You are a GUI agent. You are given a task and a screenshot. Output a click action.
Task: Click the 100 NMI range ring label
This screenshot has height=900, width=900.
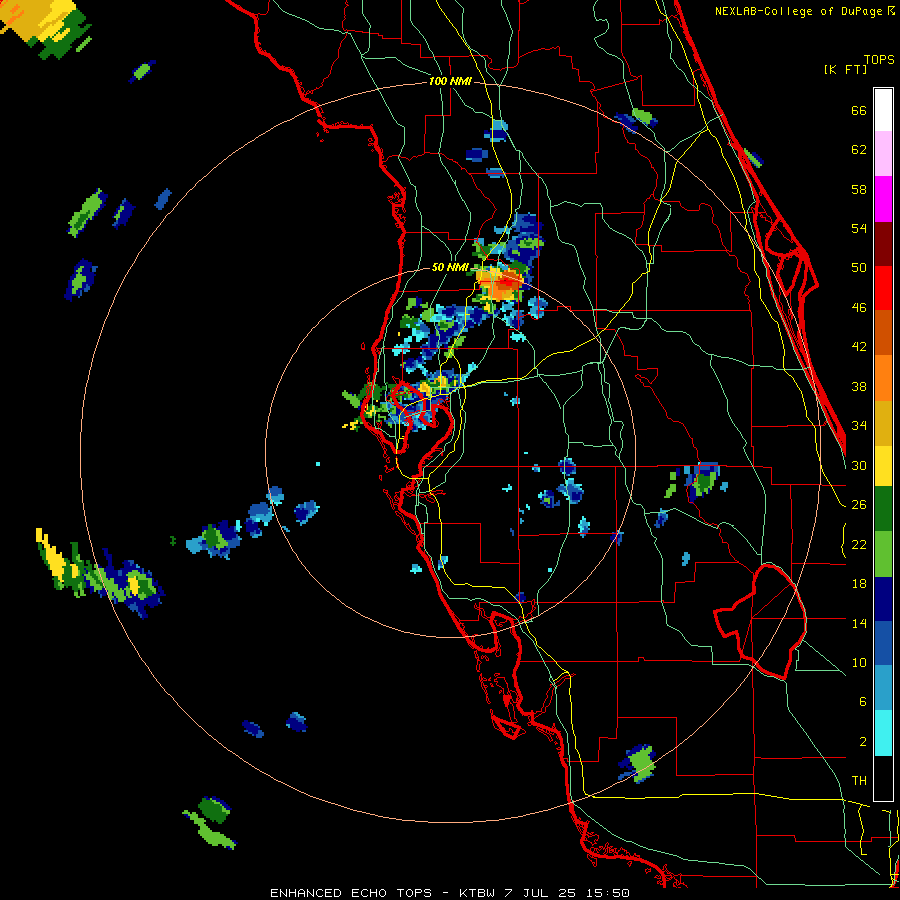(450, 82)
